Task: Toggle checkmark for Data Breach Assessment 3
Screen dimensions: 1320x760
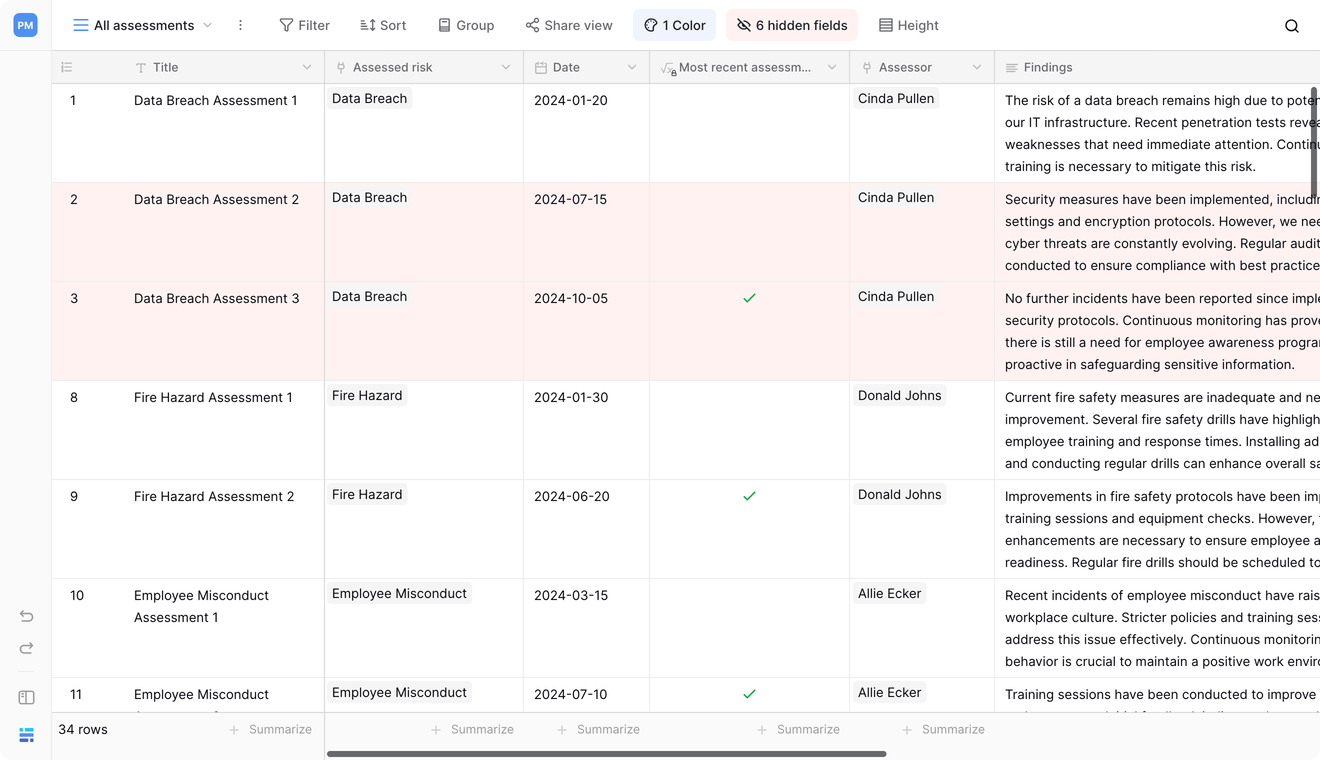Action: pos(749,298)
